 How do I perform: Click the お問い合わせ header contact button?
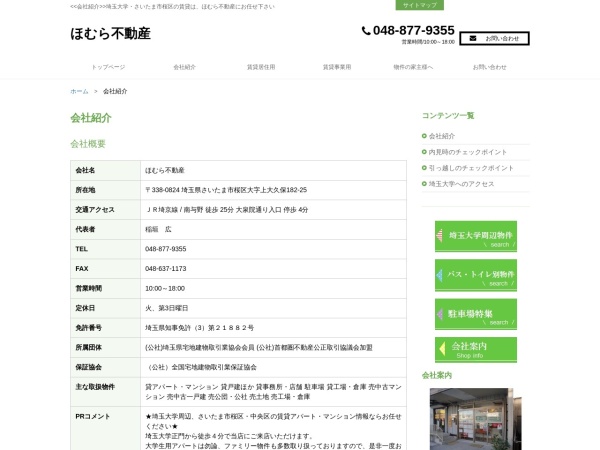(494, 38)
